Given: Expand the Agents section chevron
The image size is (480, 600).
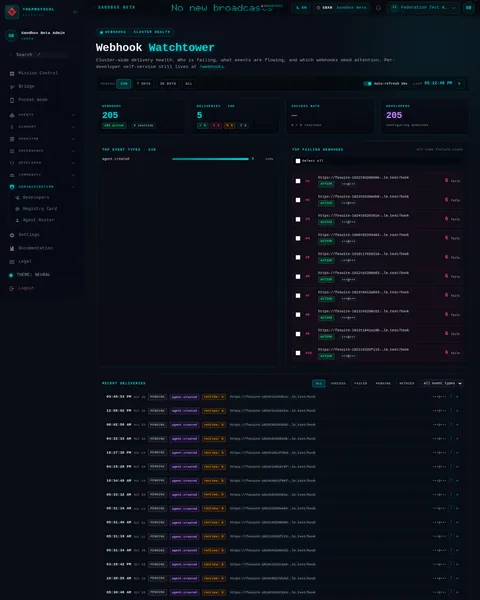Looking at the screenshot, I should pos(73,115).
